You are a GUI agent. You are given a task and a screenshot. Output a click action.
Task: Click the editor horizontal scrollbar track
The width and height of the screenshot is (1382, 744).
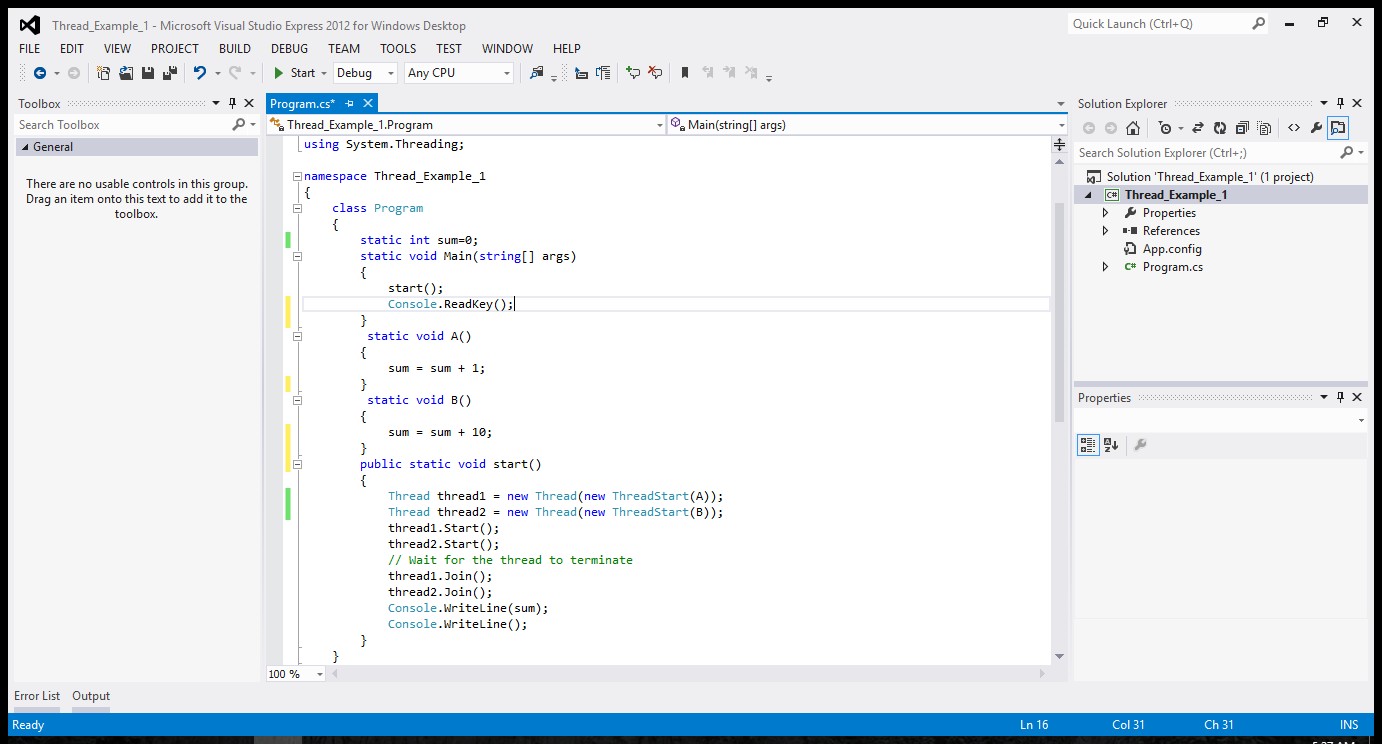point(689,674)
